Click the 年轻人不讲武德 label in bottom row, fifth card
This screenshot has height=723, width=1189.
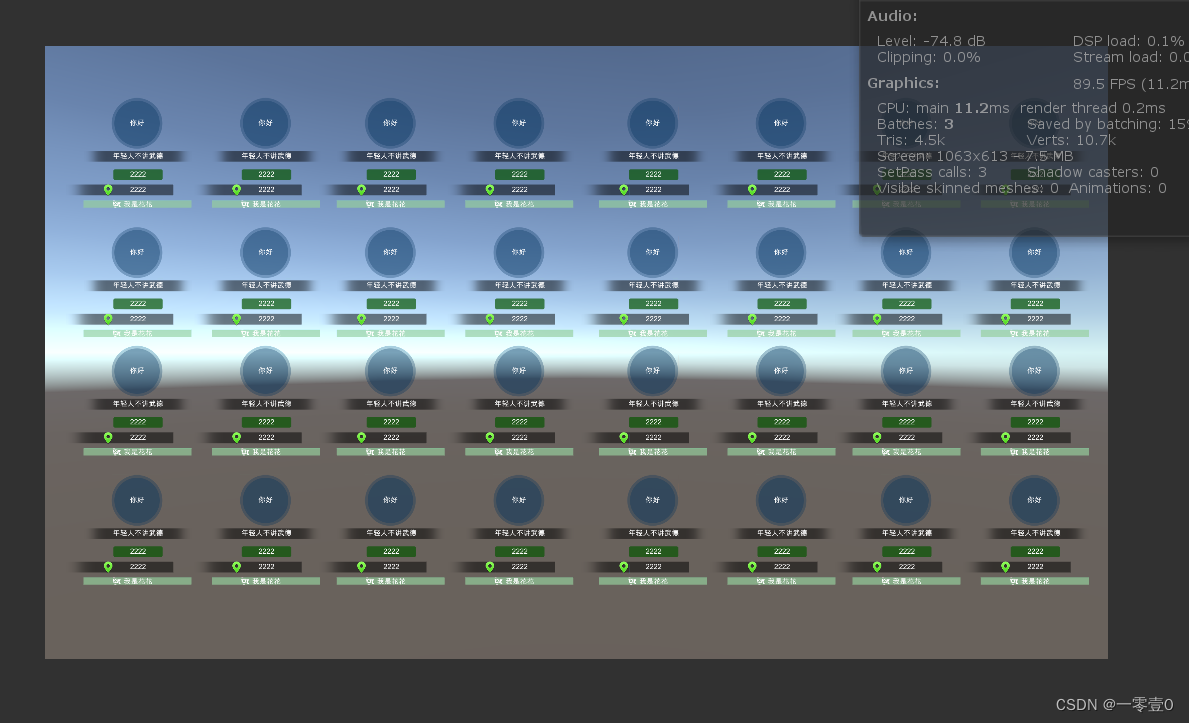[x=653, y=533]
